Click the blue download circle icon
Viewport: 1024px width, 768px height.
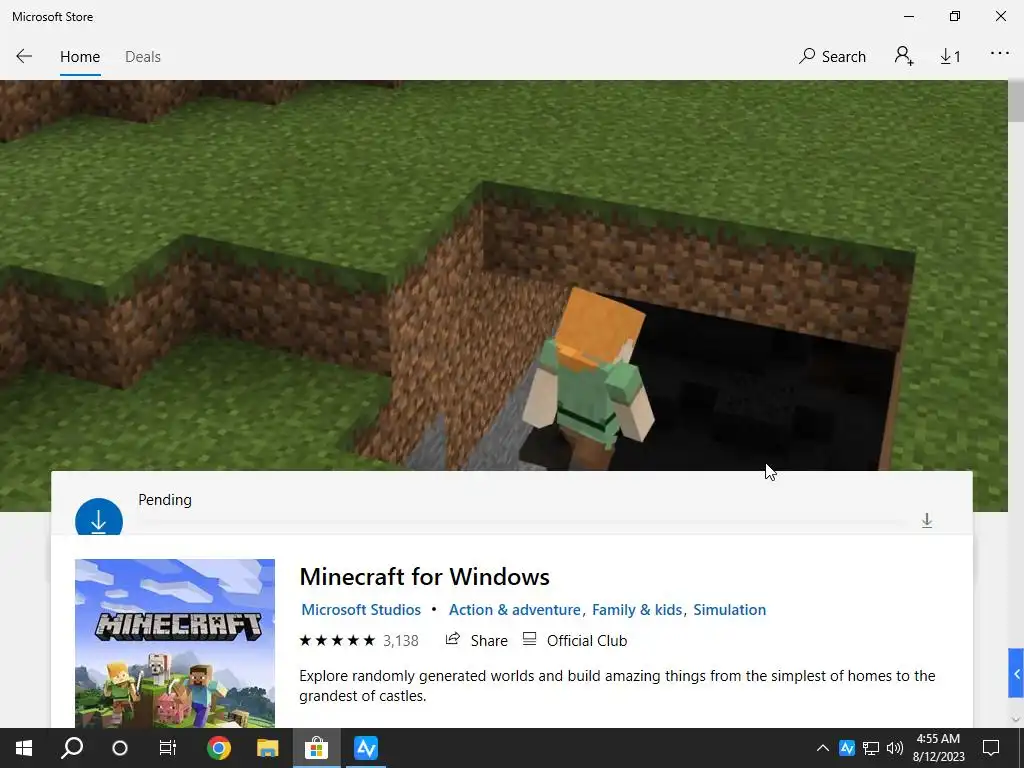(99, 518)
